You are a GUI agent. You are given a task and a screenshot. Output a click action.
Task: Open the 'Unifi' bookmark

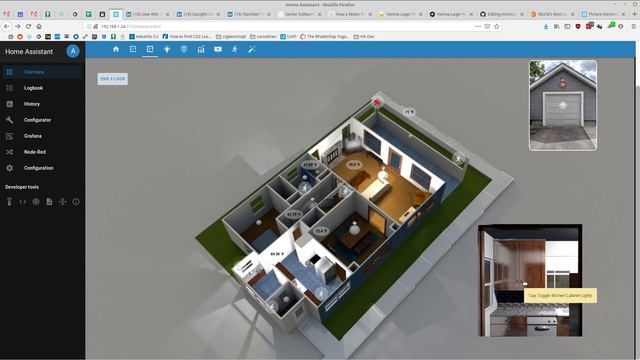tap(288, 36)
